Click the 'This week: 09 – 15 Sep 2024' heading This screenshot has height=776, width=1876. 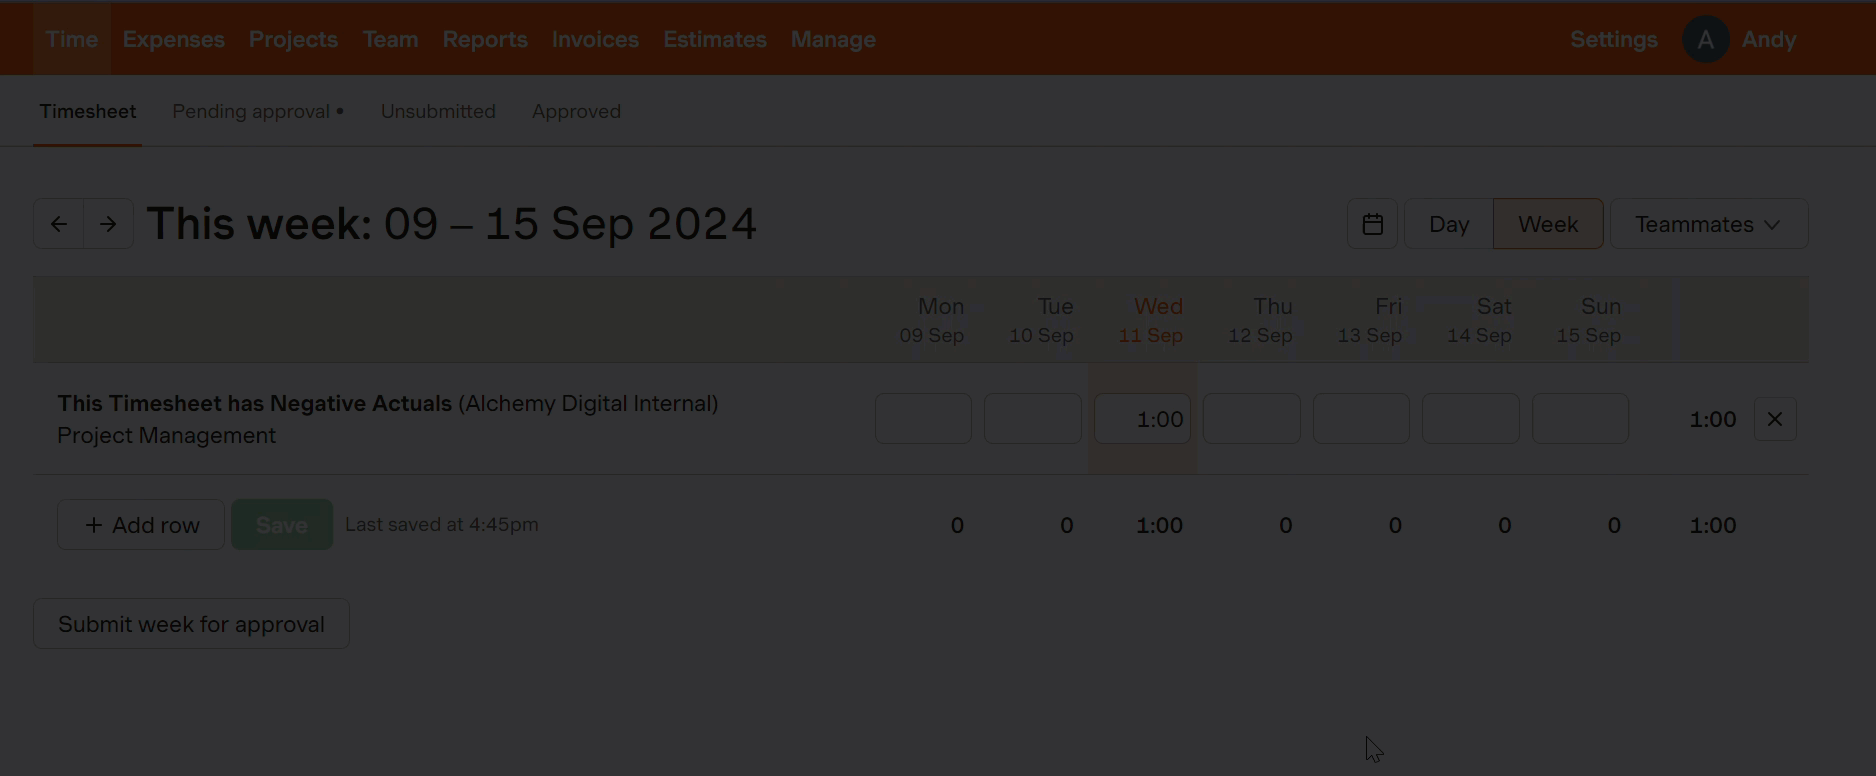(452, 223)
